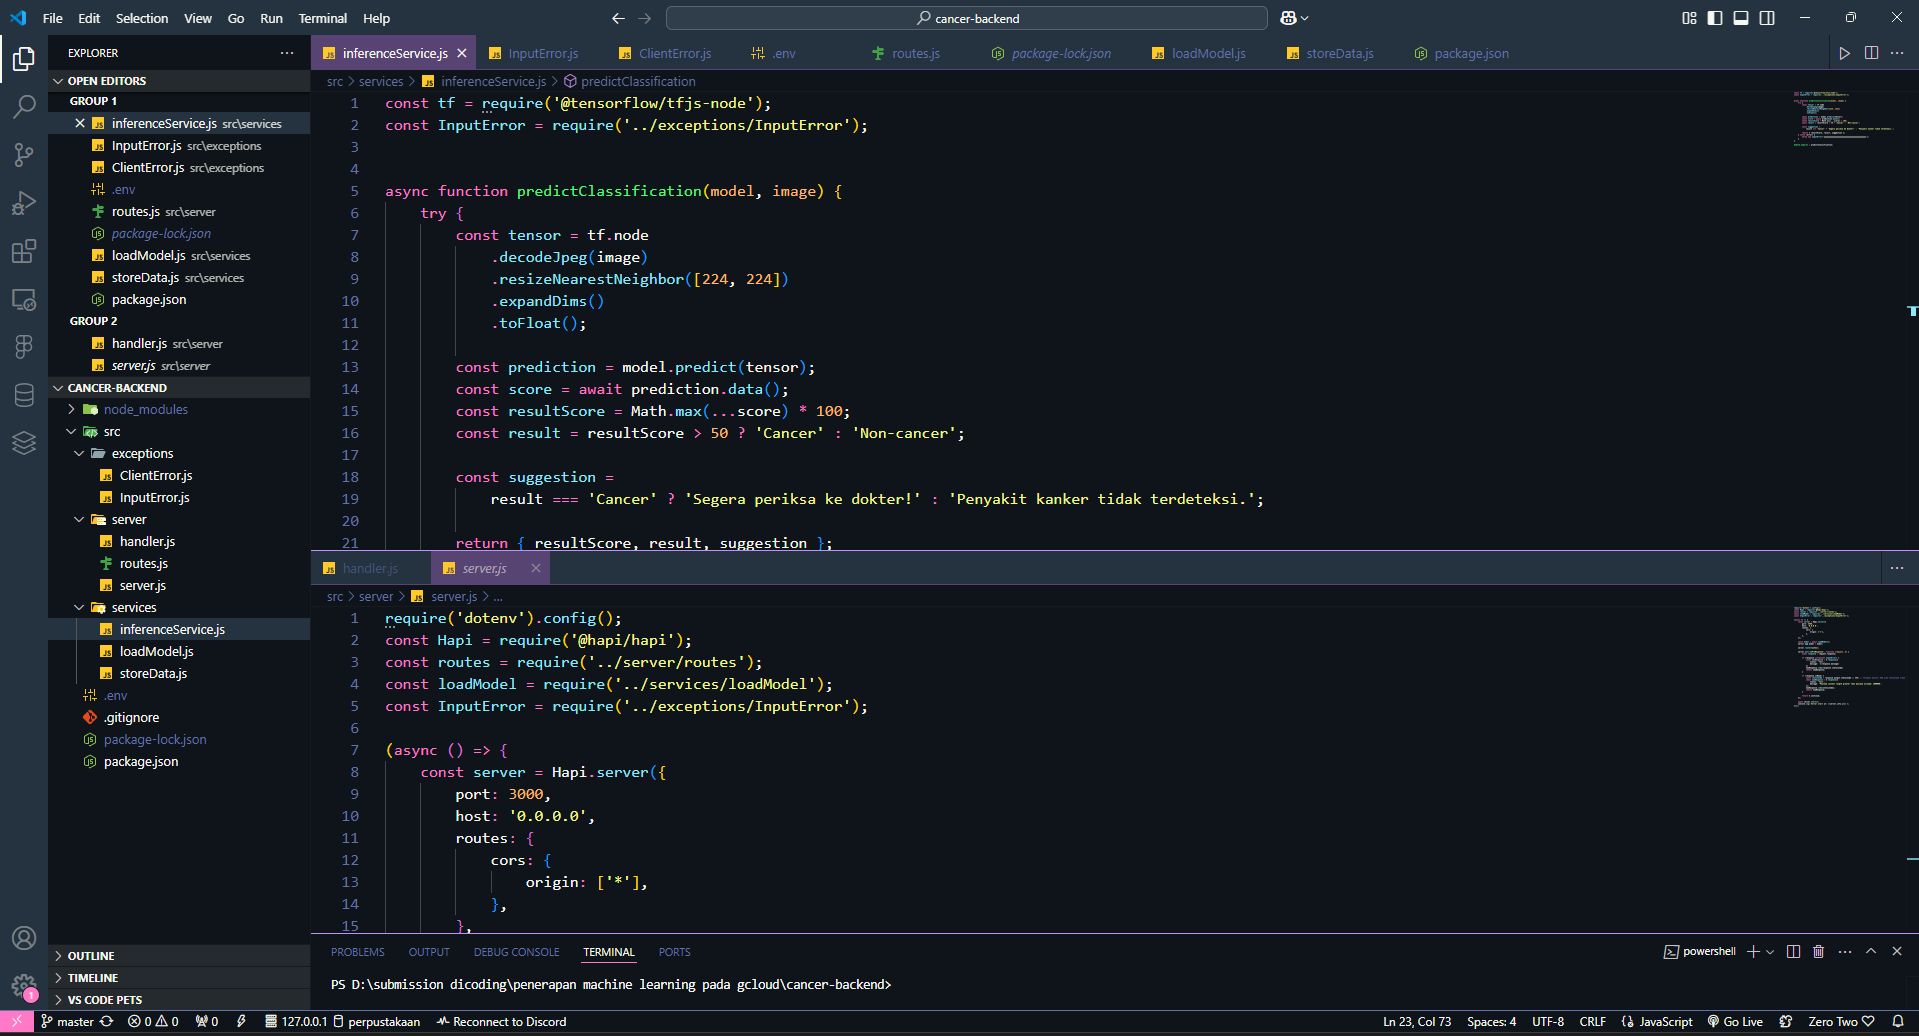Screen dimensions: 1919x1036
Task: Toggle Secondary Side Bar layout button
Action: point(1767,18)
